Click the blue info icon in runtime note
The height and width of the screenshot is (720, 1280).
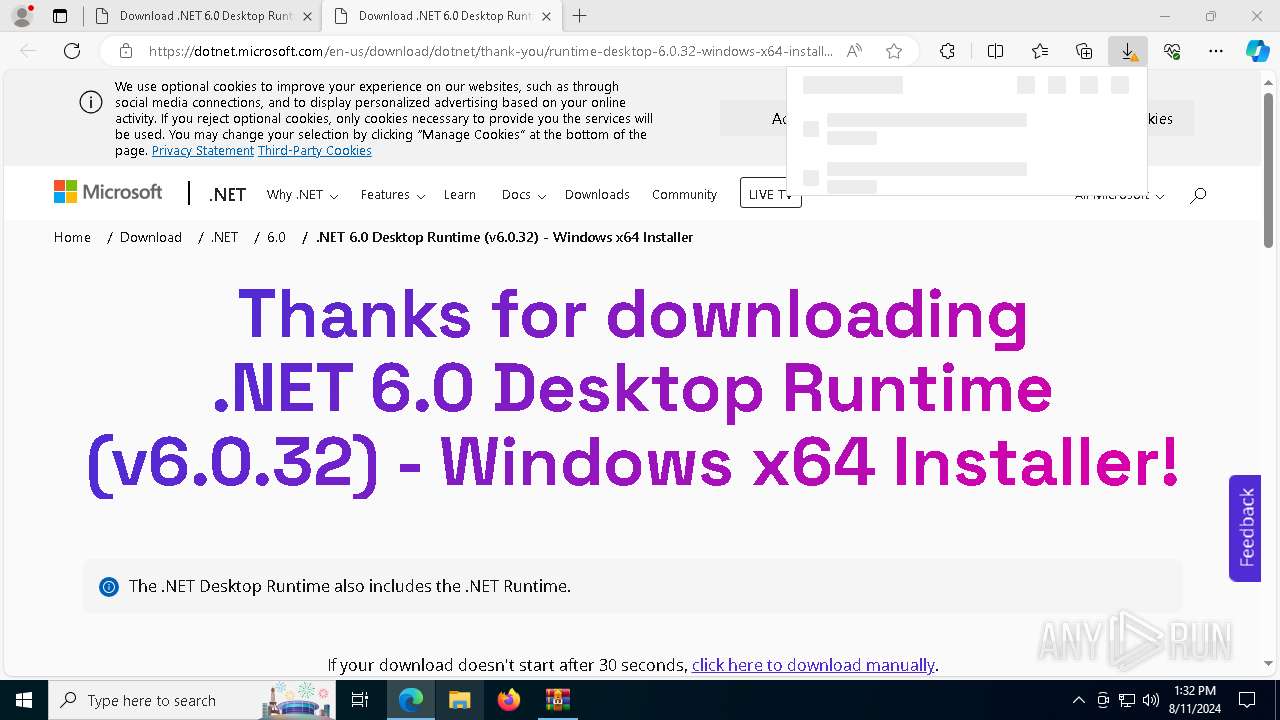109,587
